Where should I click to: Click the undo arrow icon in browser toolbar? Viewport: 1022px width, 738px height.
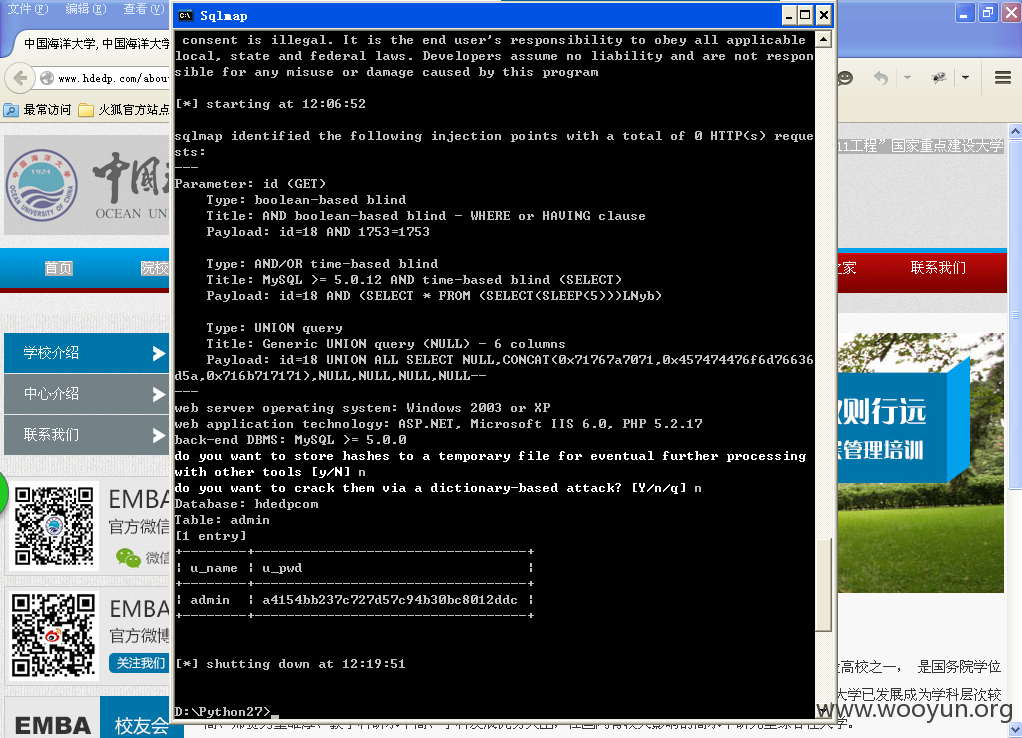pos(881,78)
